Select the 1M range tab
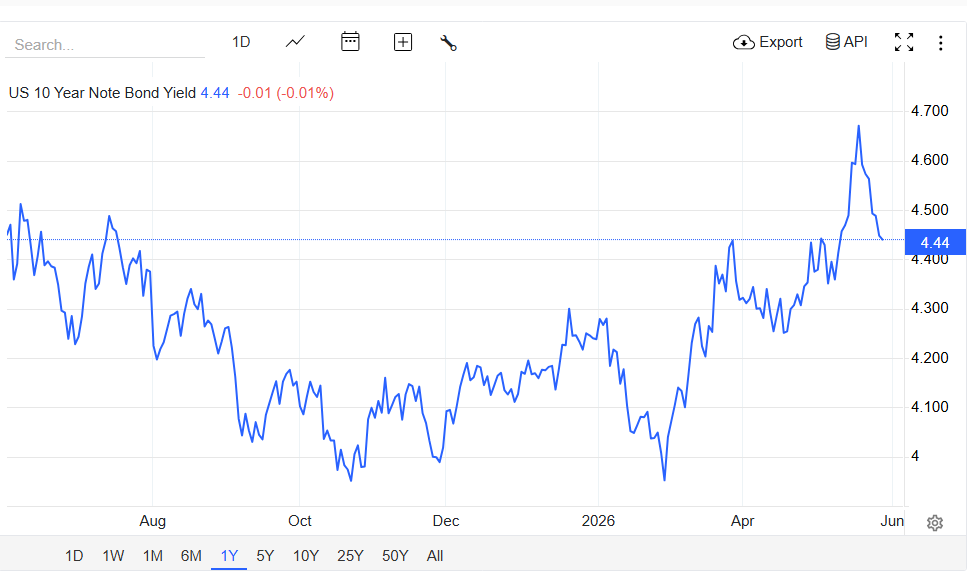This screenshot has height=573, width=973. click(x=153, y=556)
